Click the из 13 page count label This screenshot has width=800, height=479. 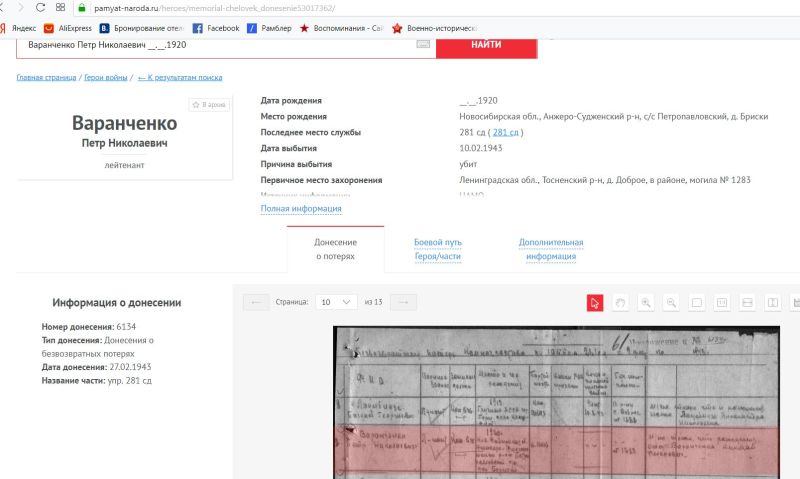[x=373, y=302]
